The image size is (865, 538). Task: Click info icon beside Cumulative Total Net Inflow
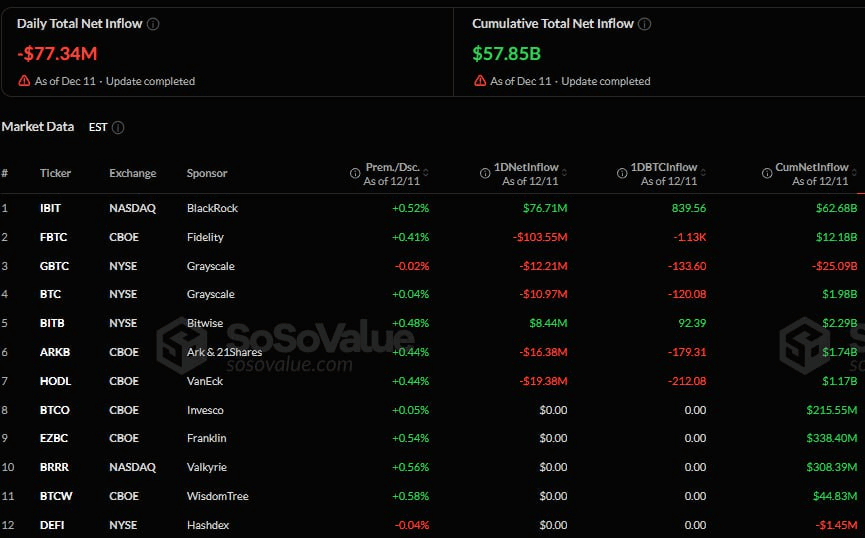[645, 24]
